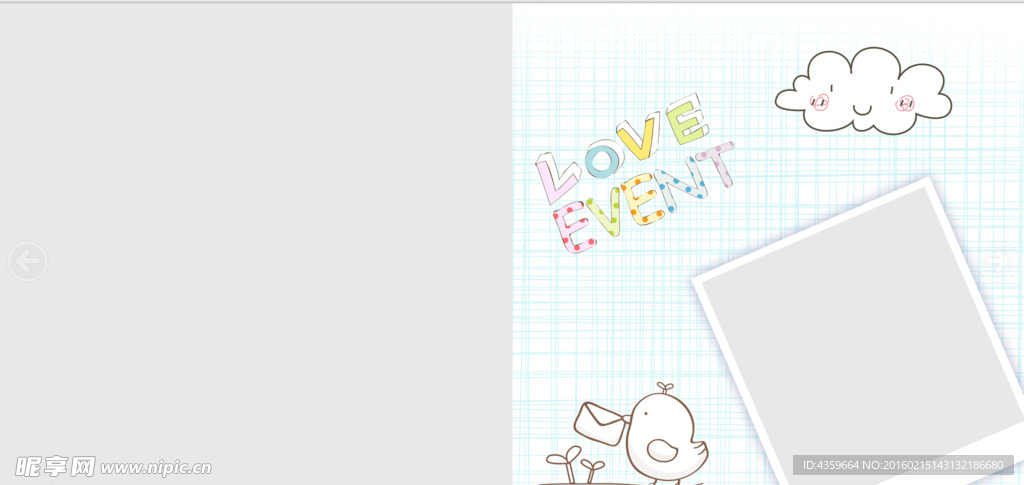
Task: Click the leaf sprout on chick's head
Action: tap(664, 386)
